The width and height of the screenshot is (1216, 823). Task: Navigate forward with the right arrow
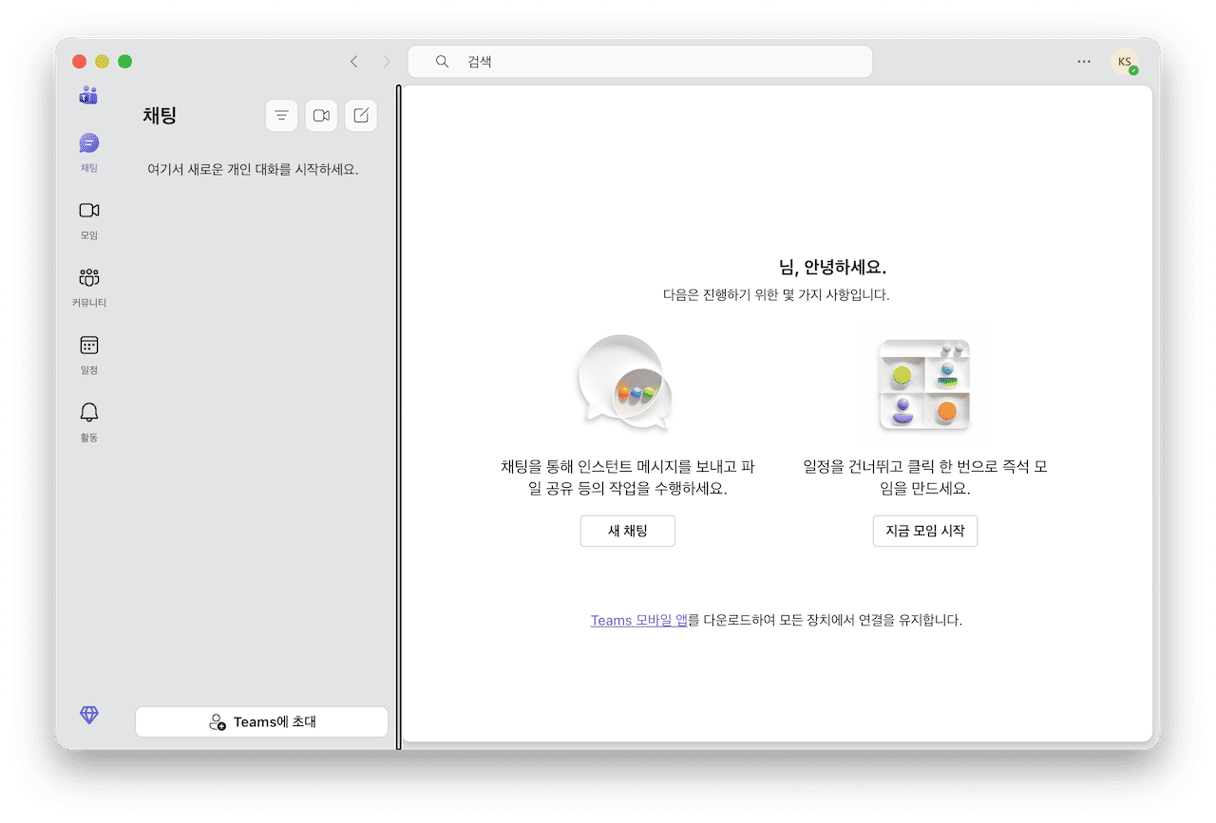(x=387, y=62)
